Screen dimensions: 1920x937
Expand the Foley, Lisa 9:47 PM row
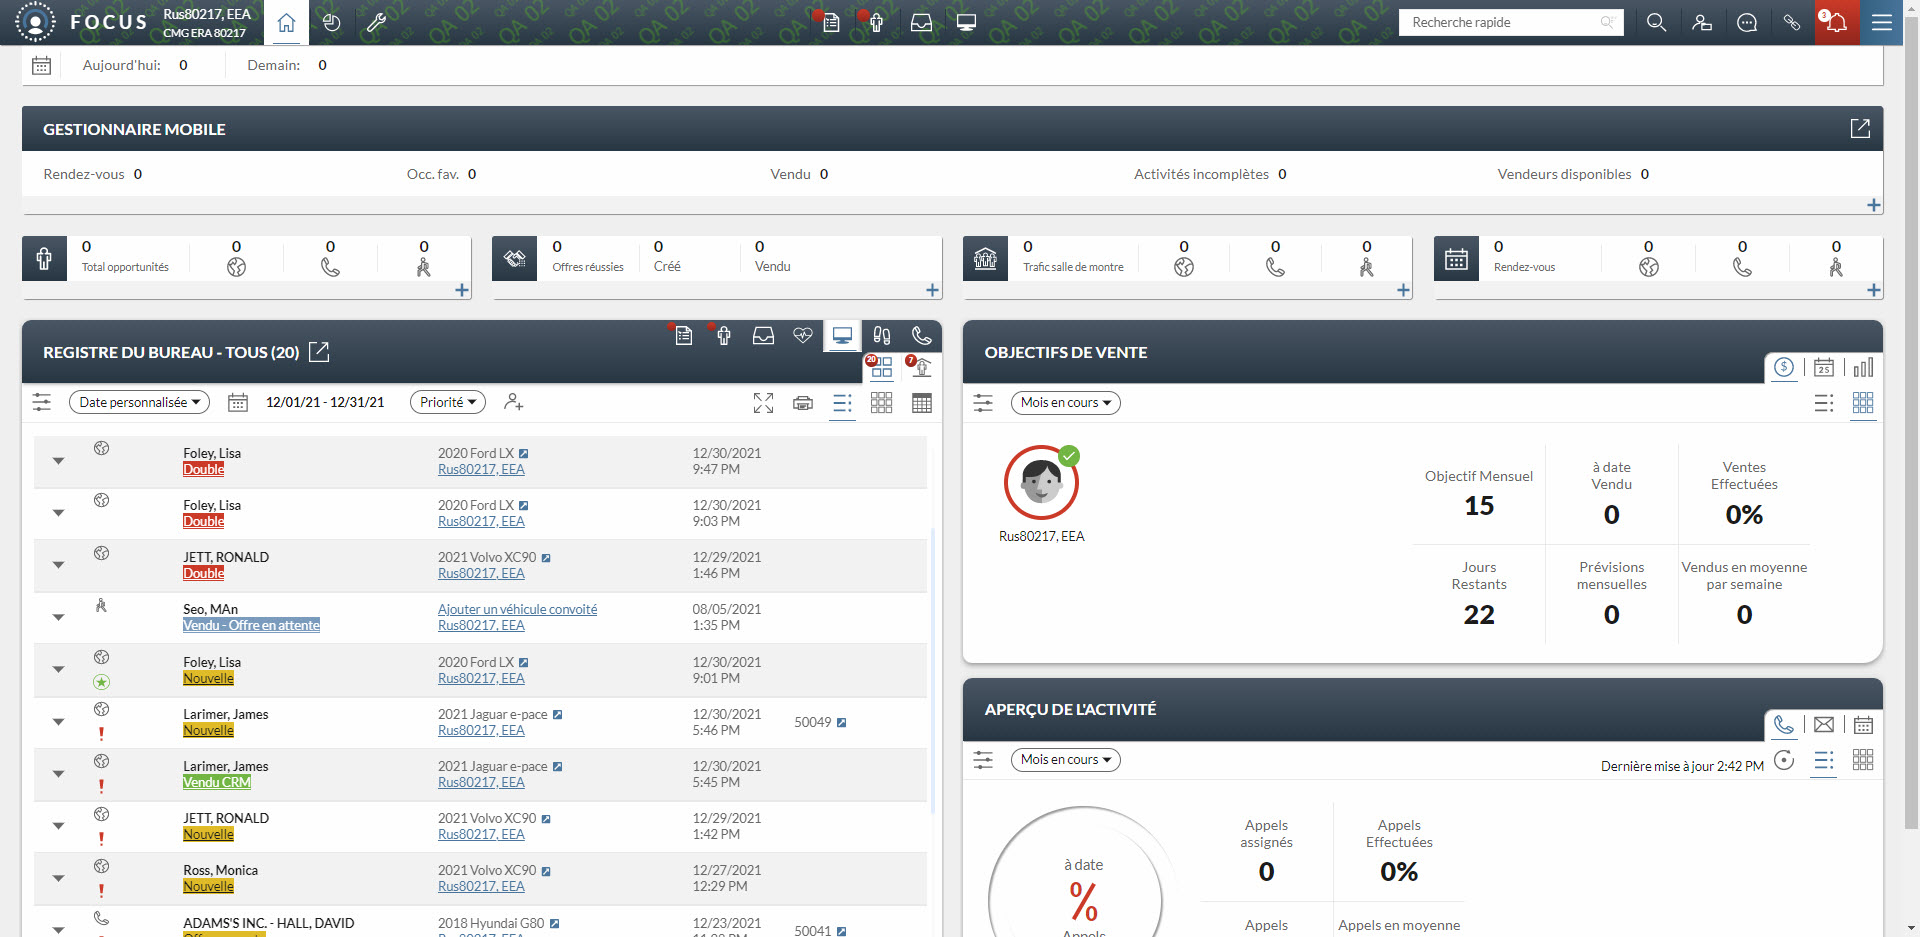58,461
